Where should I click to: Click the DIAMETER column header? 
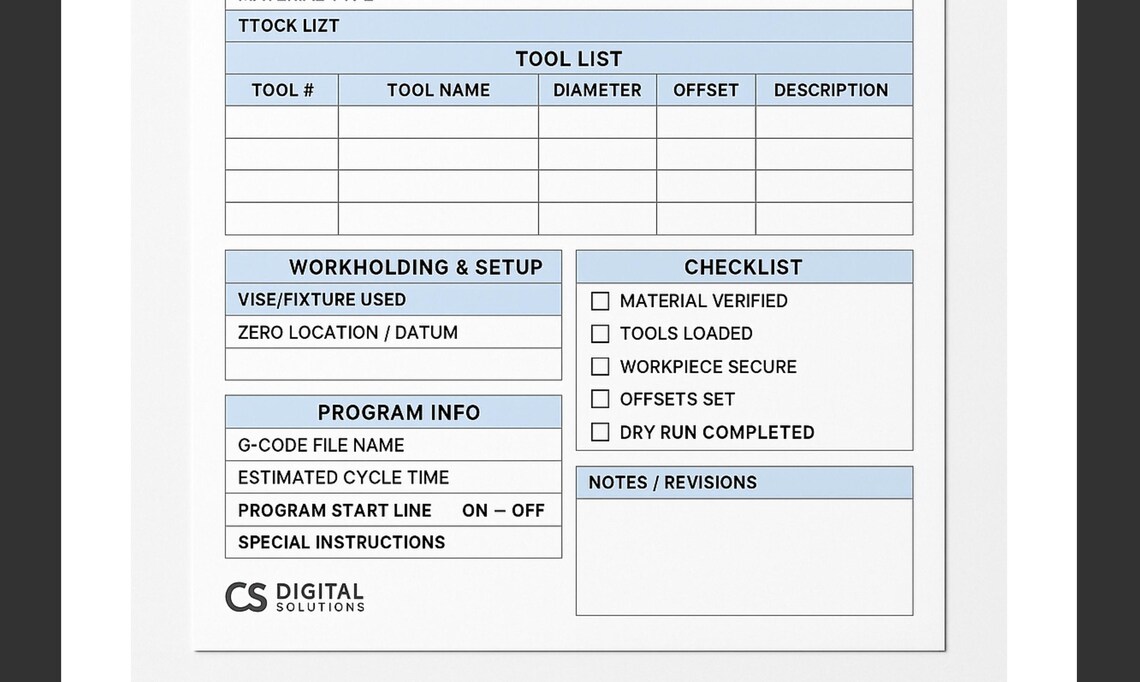tap(597, 90)
